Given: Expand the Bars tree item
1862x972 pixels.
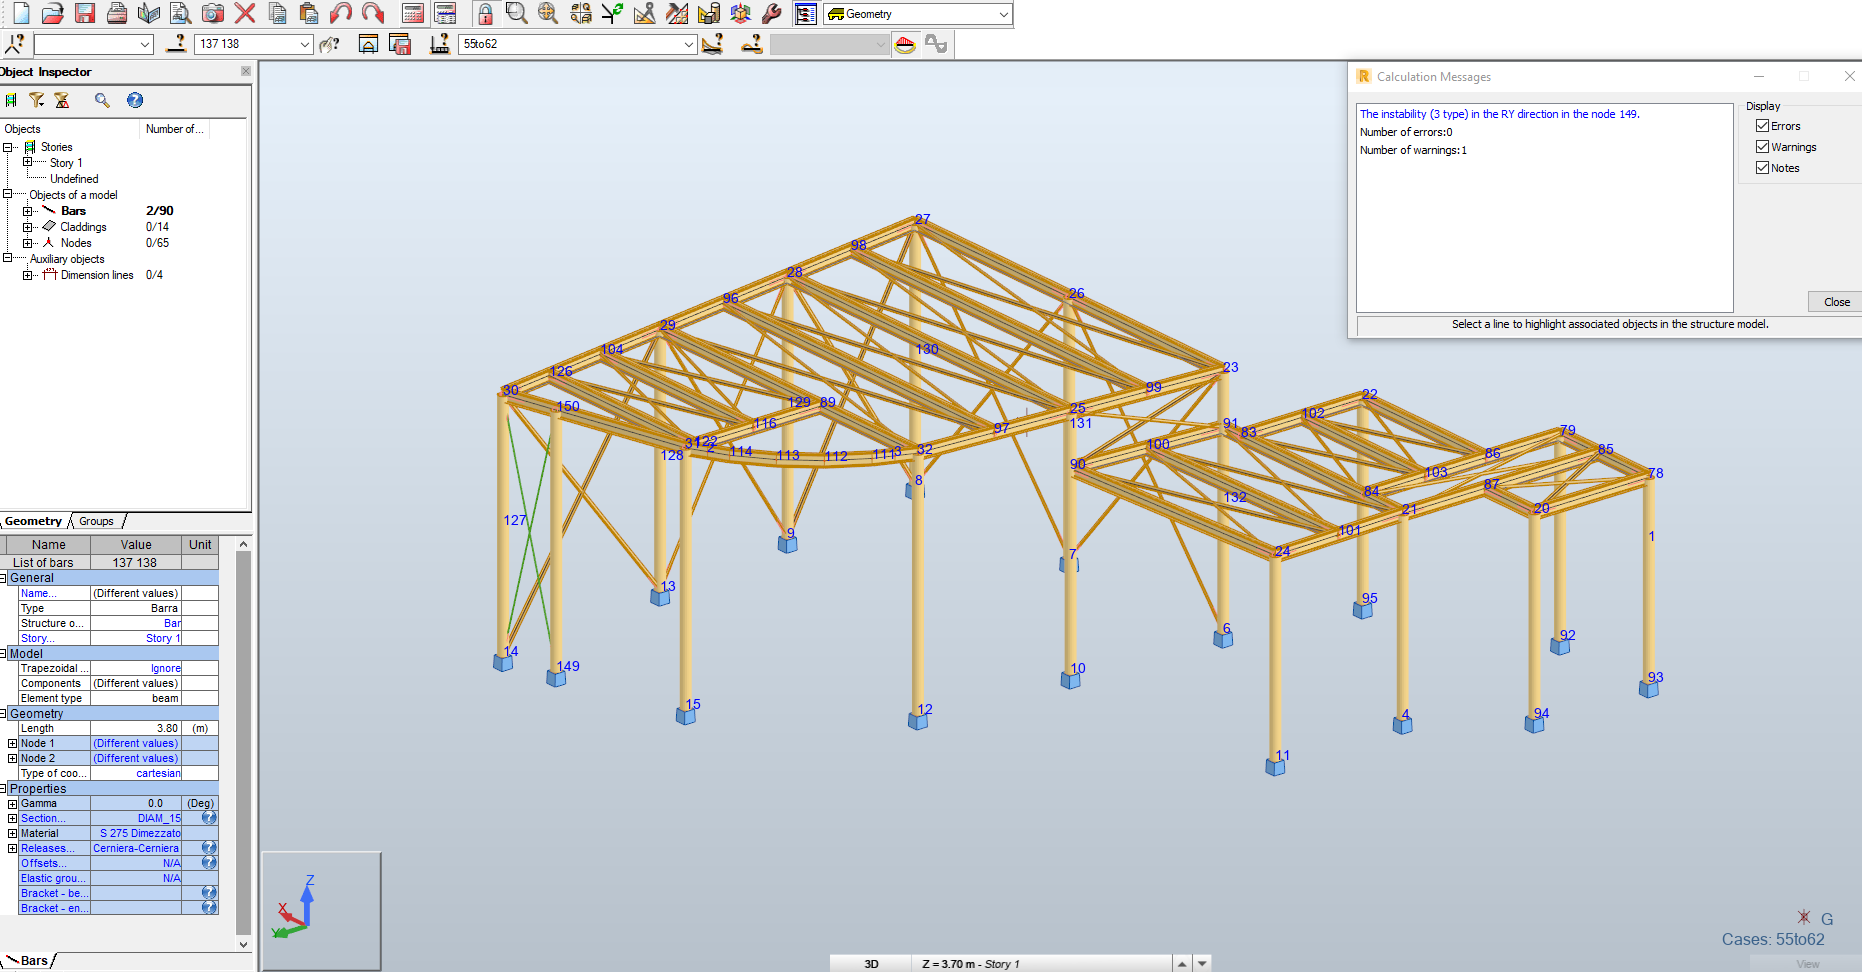Looking at the screenshot, I should point(27,210).
